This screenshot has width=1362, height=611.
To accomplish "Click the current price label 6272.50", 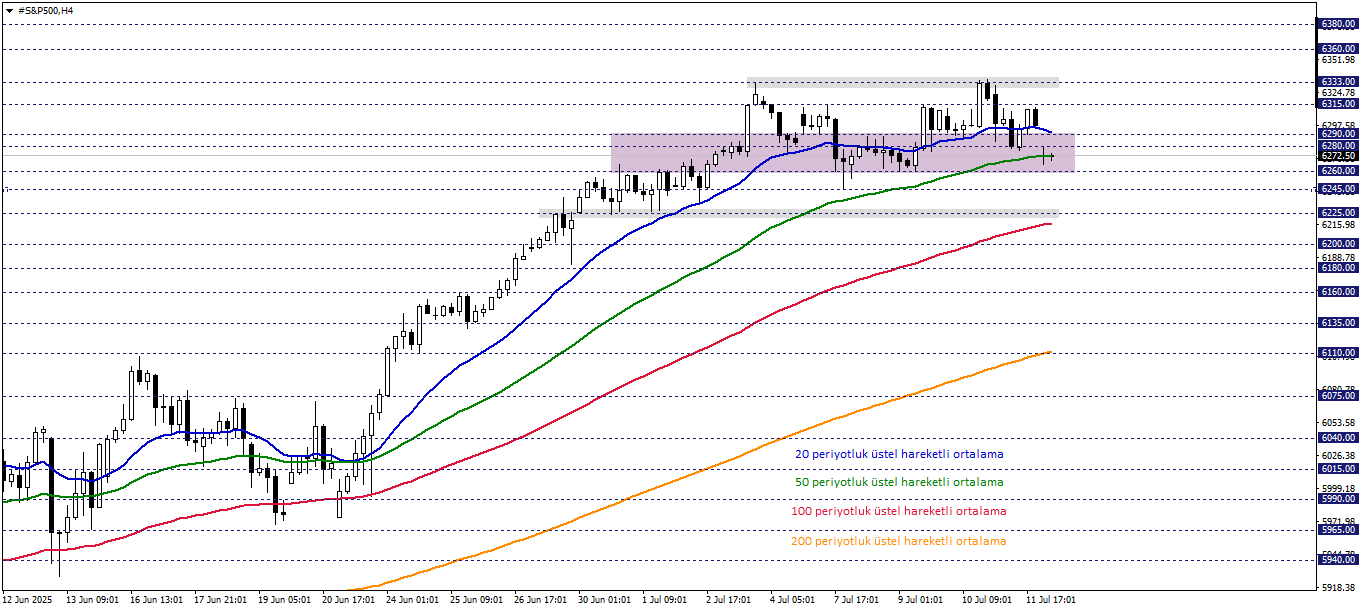I will tap(1338, 156).
